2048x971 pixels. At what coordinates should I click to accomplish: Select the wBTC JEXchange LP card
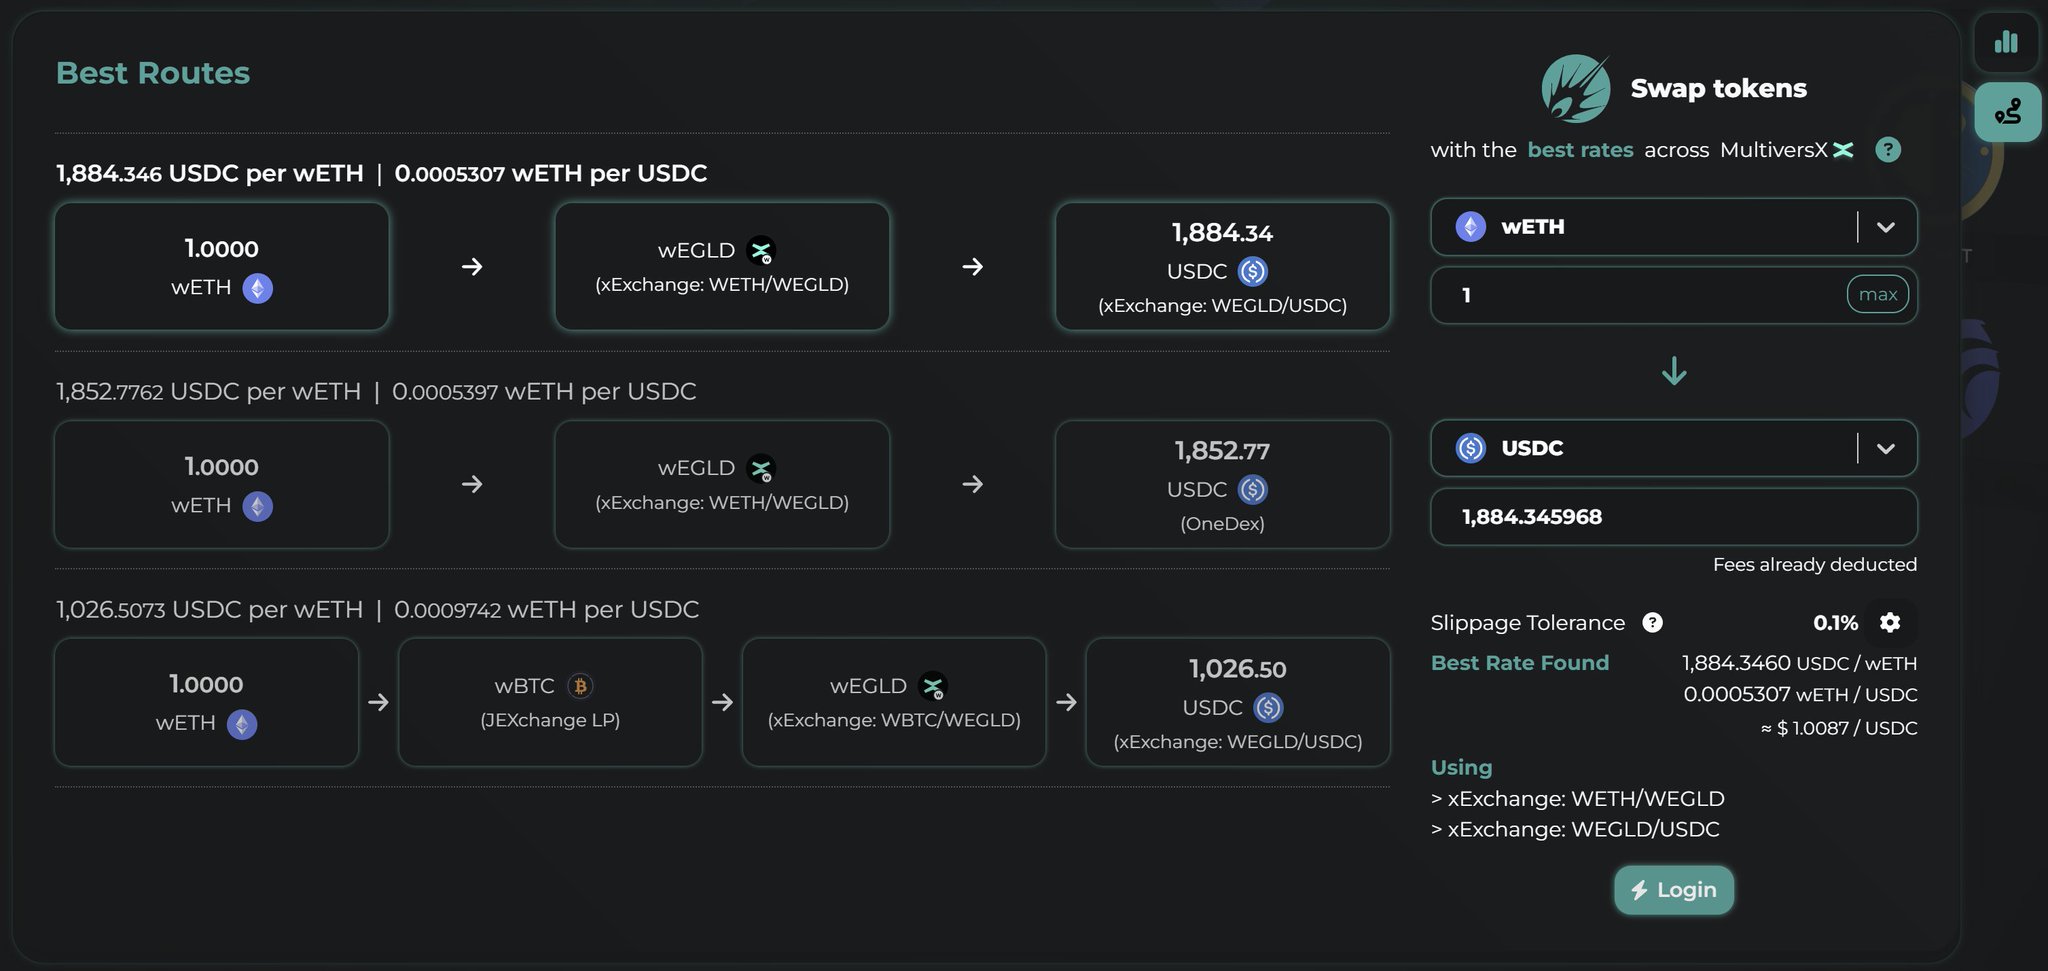(550, 703)
